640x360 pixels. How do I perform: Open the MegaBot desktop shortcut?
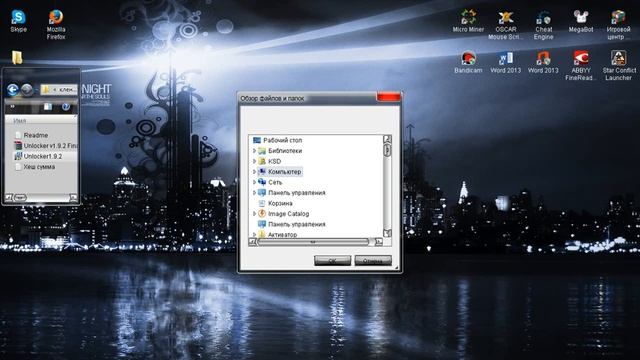click(580, 21)
